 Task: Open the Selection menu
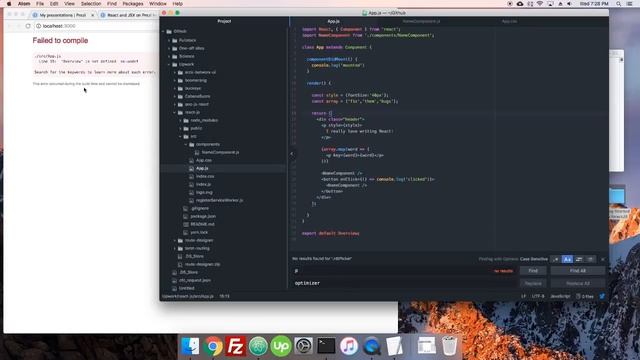(x=91, y=4)
